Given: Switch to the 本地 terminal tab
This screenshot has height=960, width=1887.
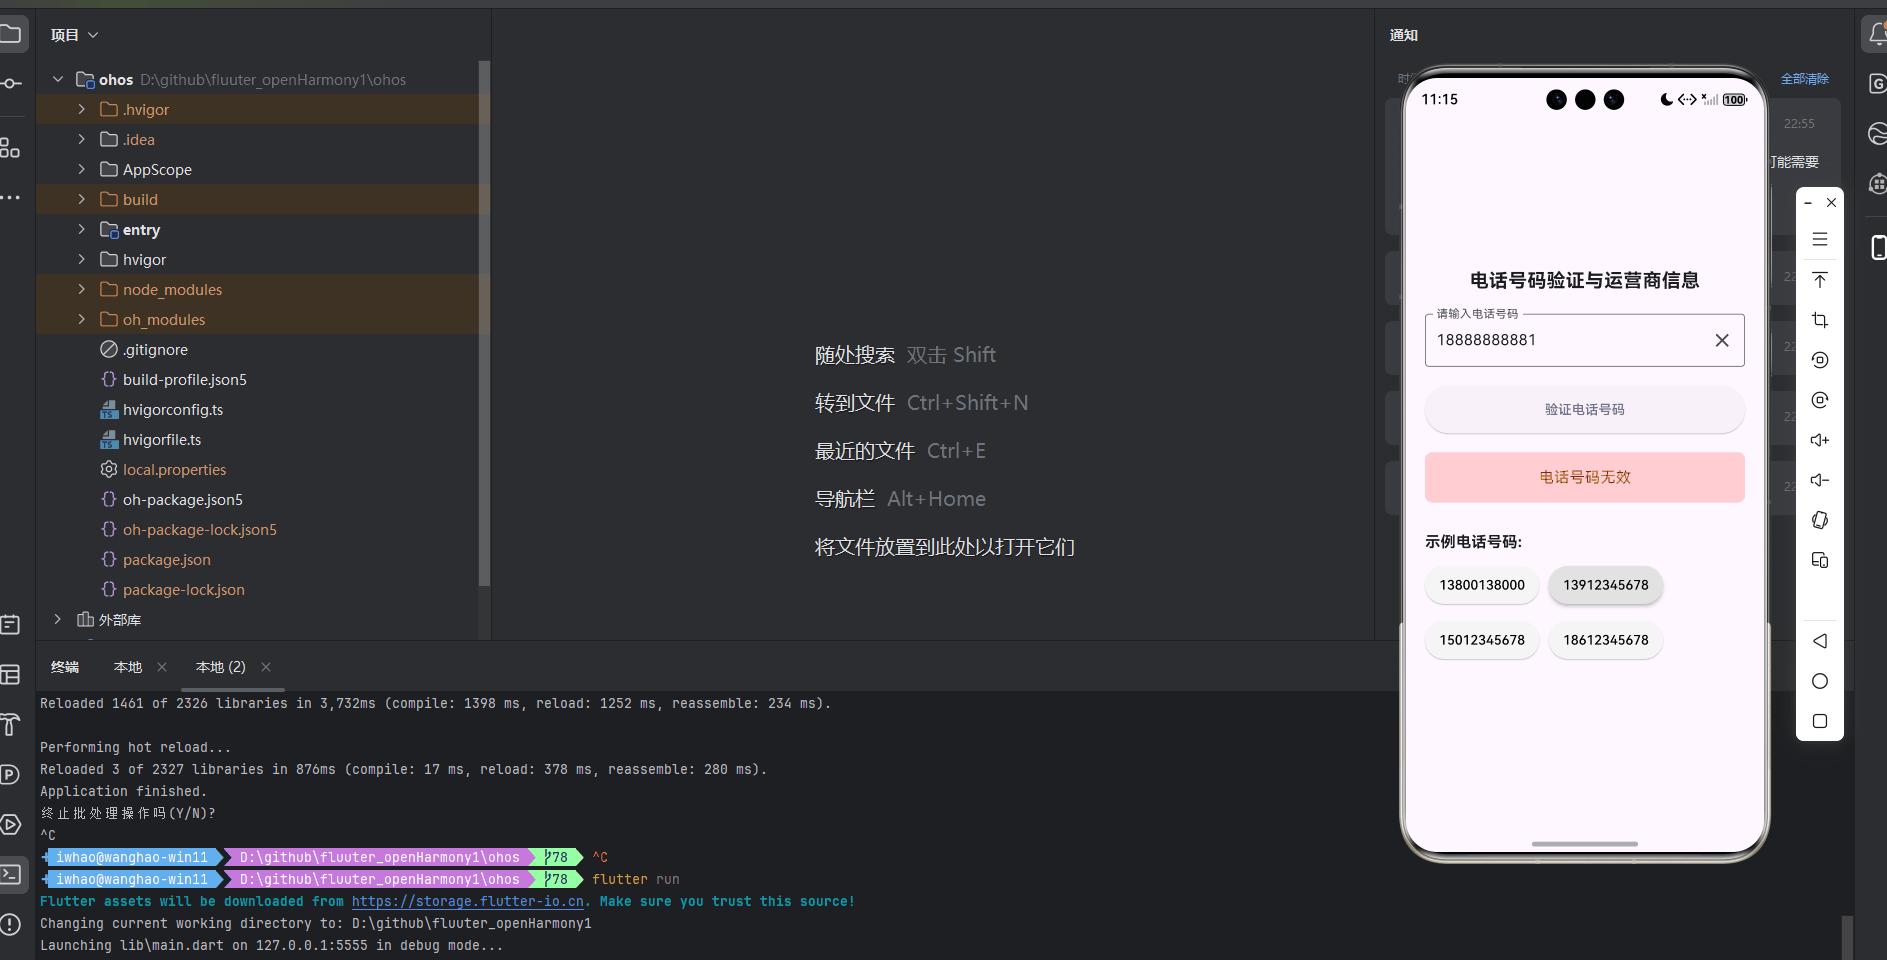Looking at the screenshot, I should 128,667.
